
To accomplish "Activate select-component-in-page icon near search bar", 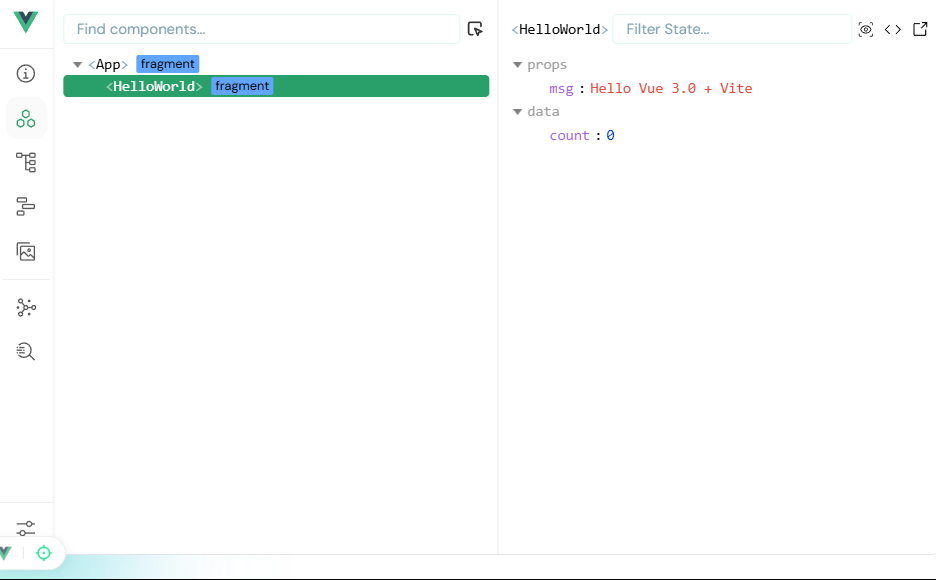I will click(475, 29).
